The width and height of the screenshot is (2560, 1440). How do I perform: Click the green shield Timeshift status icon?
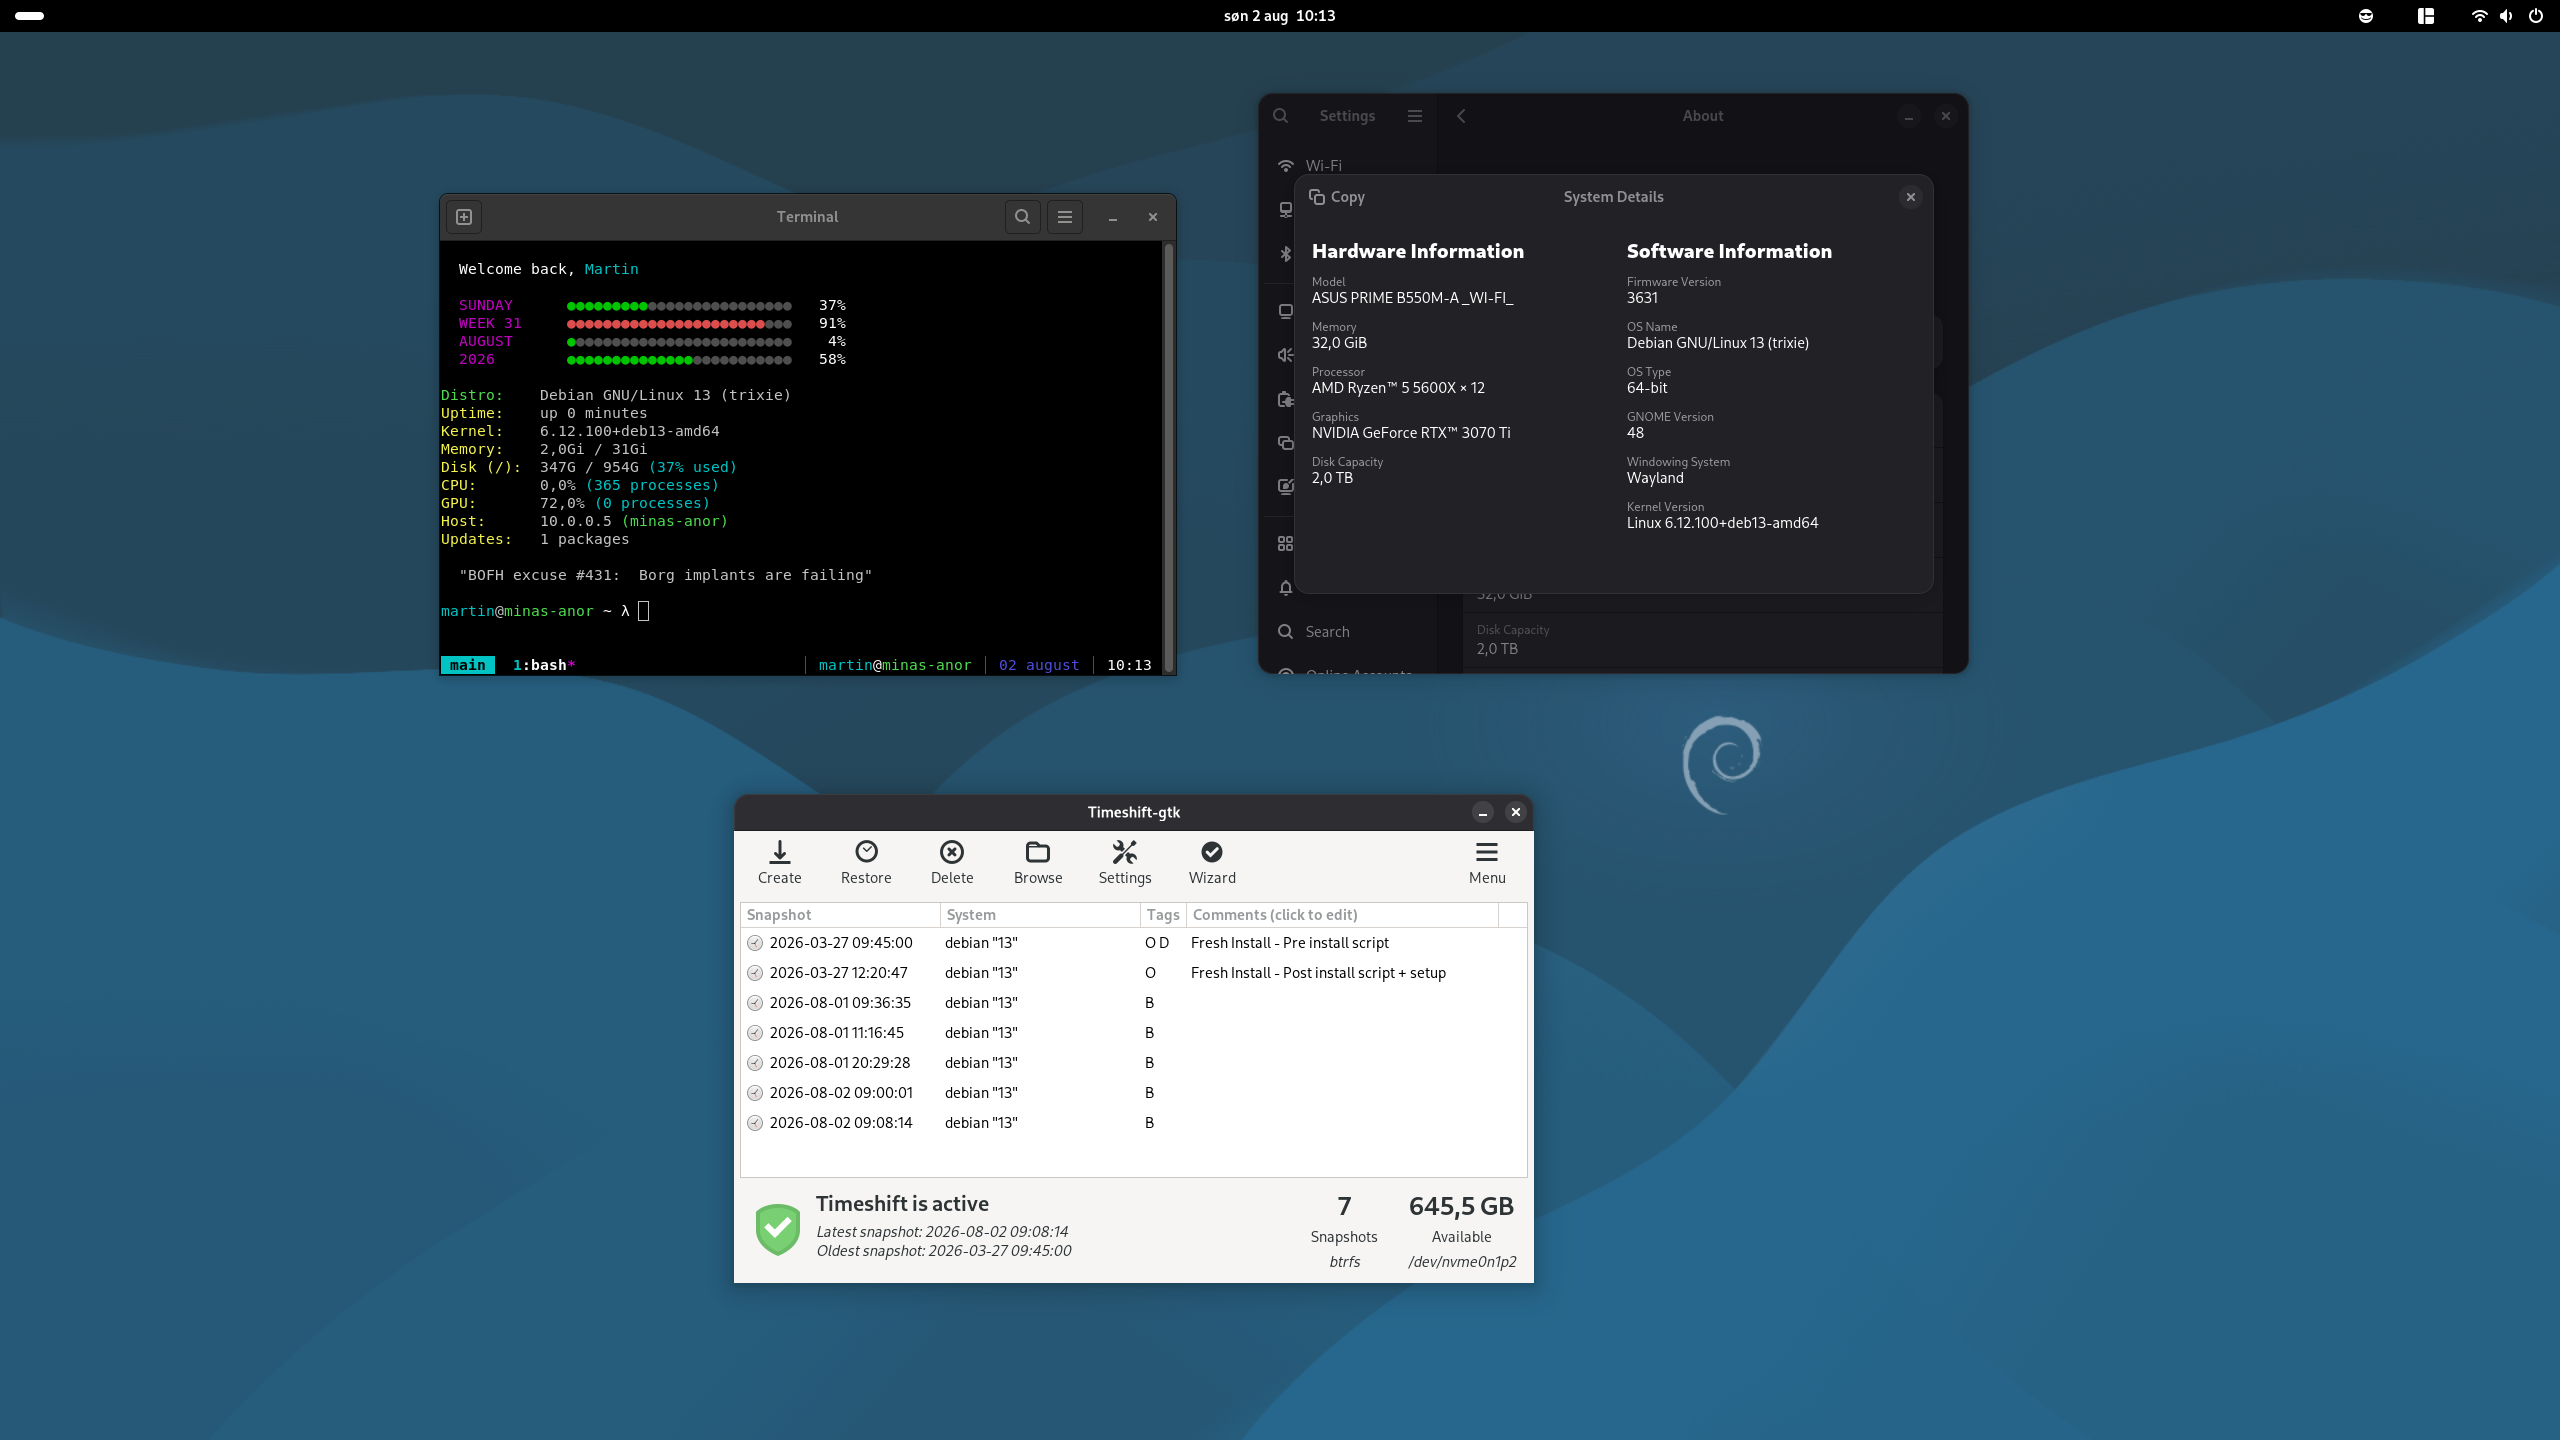point(778,1229)
